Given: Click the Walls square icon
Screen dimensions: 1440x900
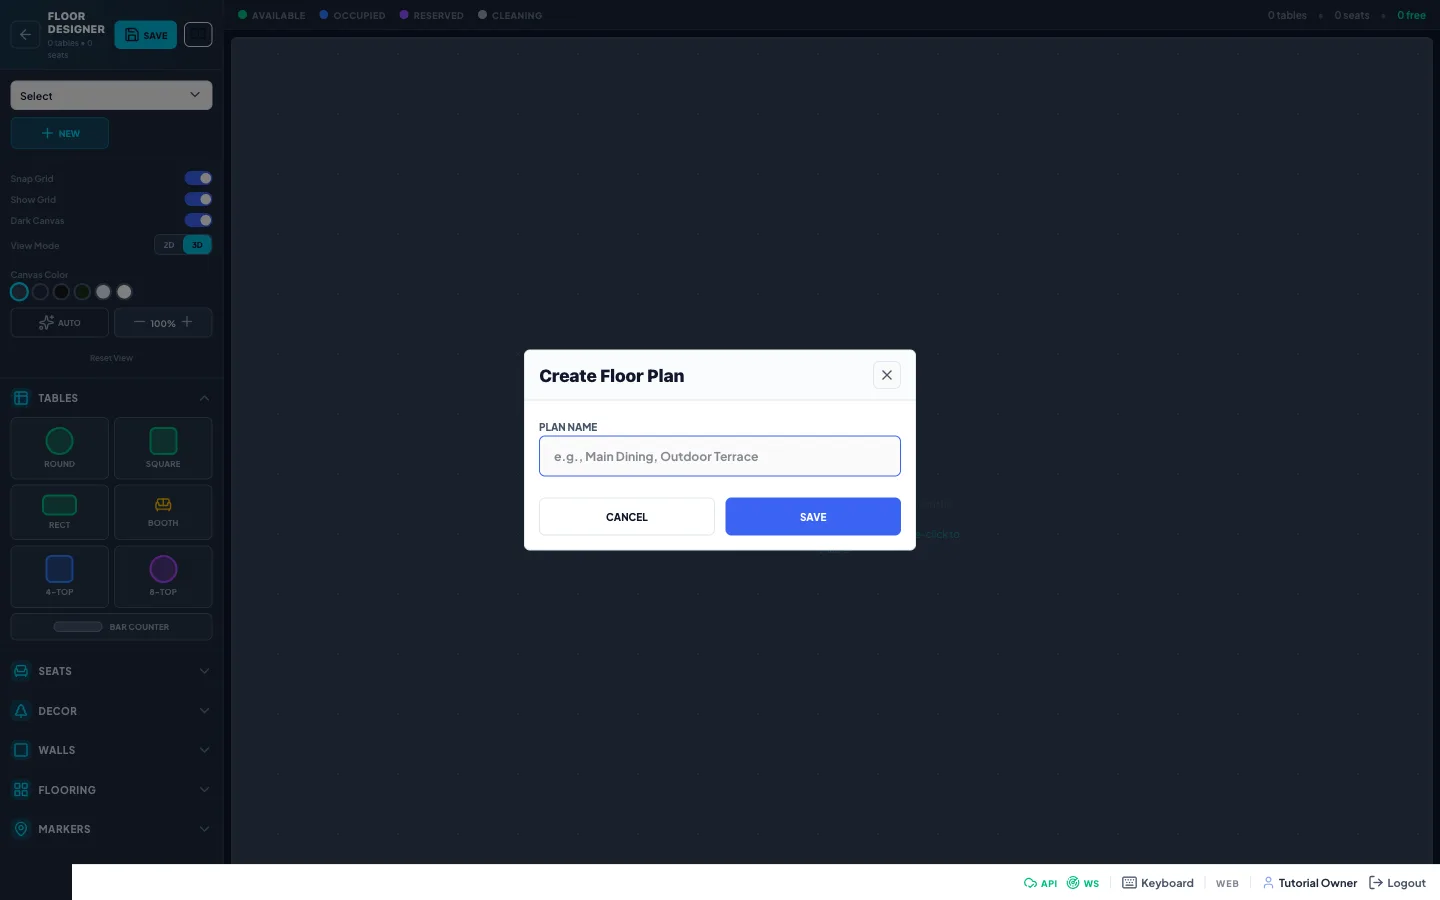Looking at the screenshot, I should click(21, 750).
